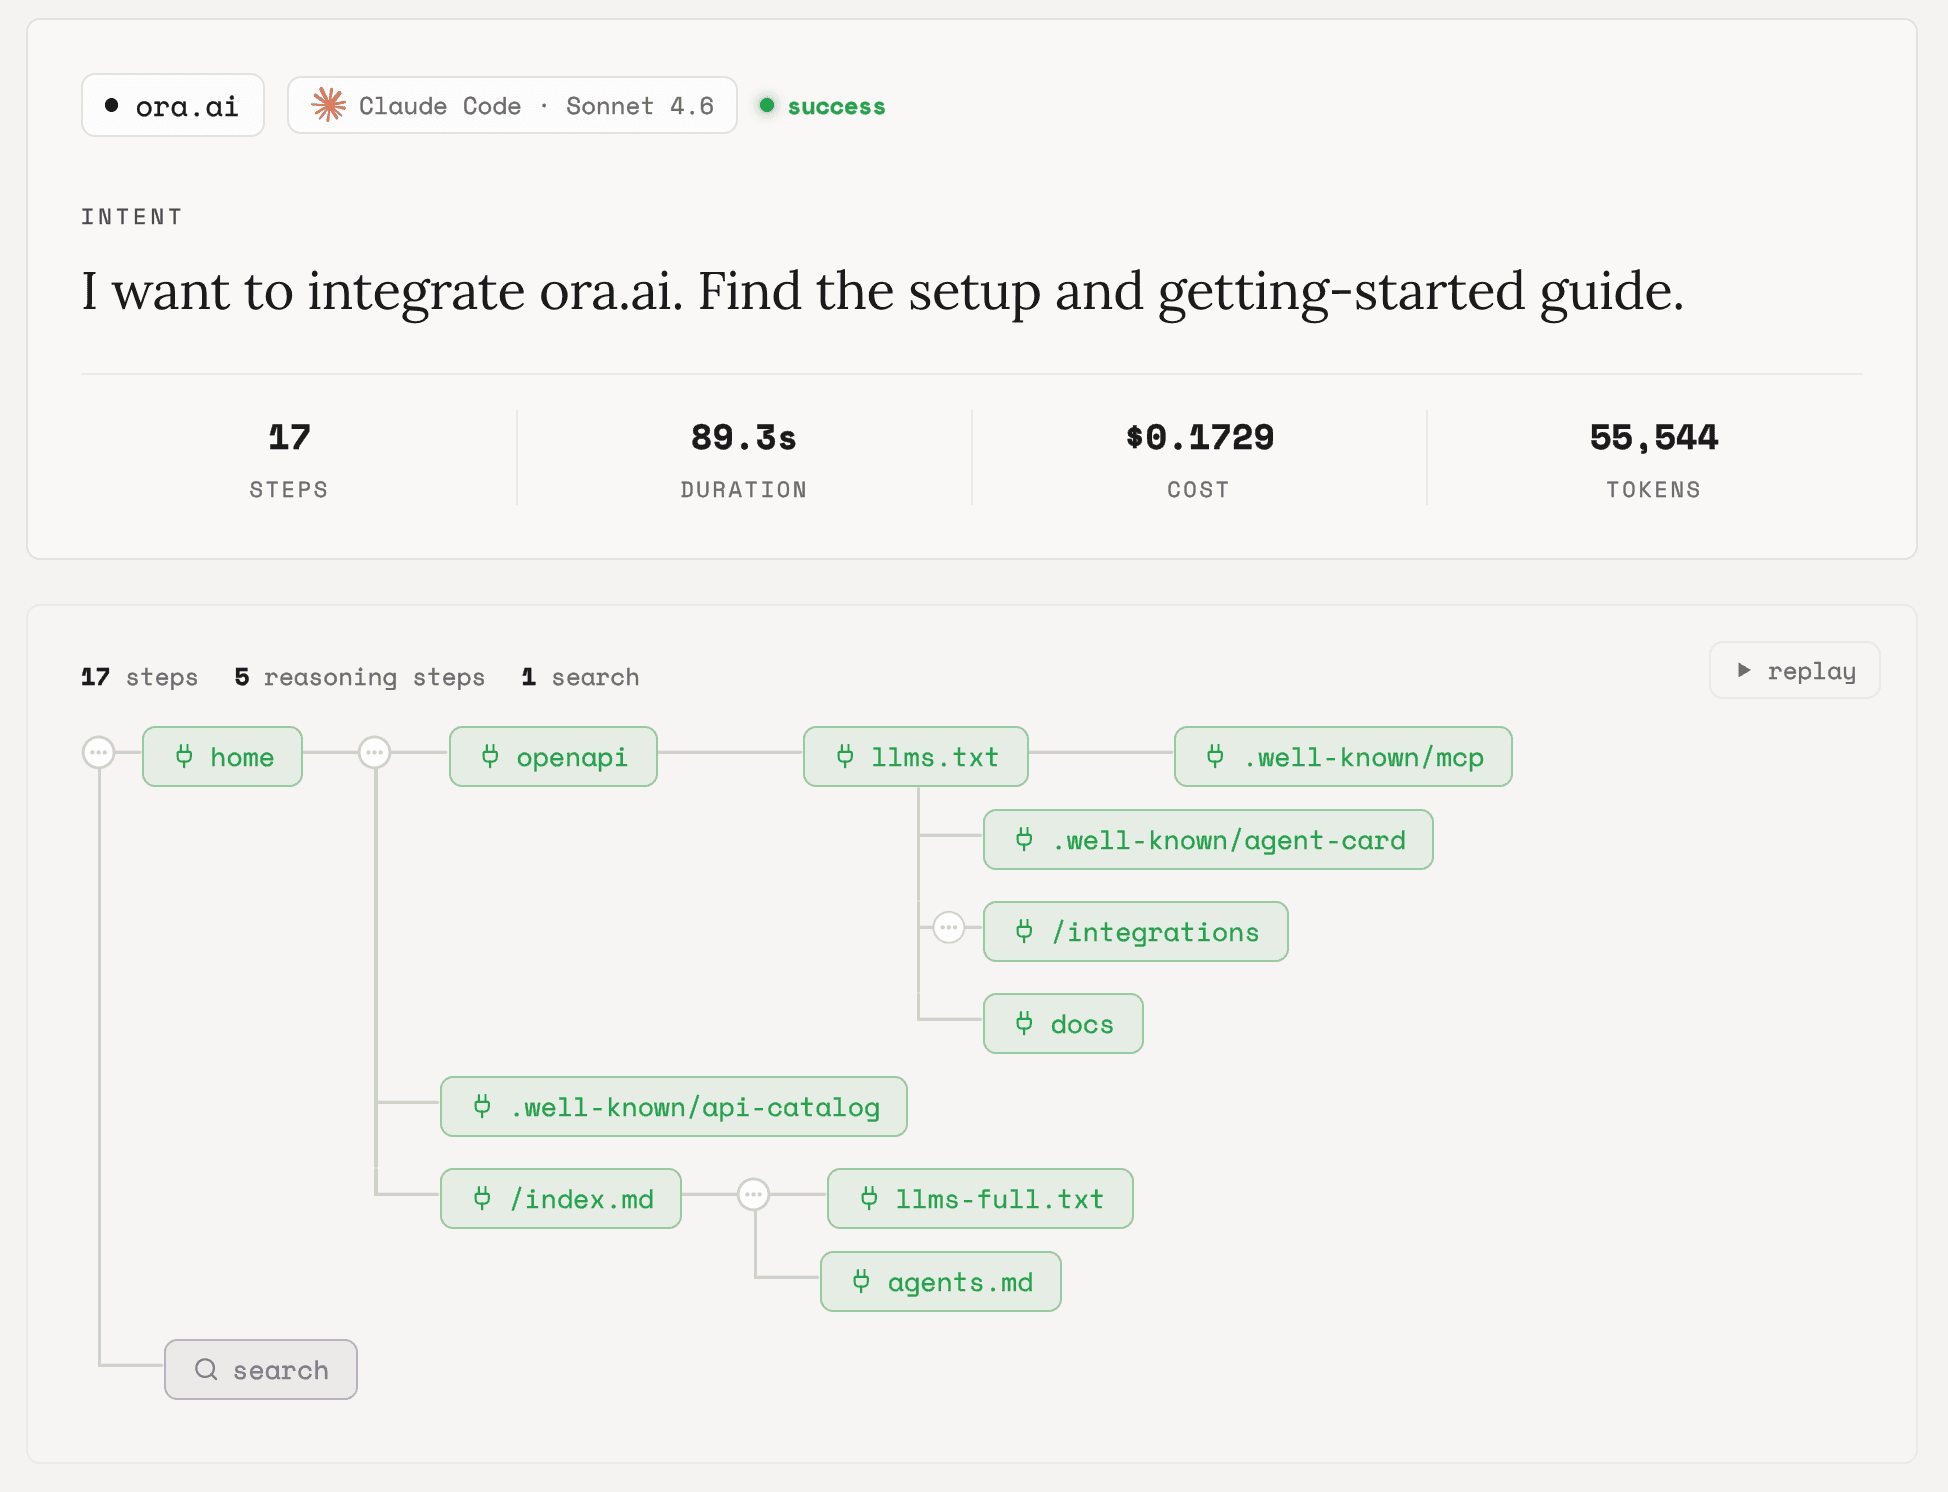This screenshot has width=1948, height=1492.
Task: Click plug icon in llms-full.txt node
Action: pyautogui.click(x=869, y=1198)
